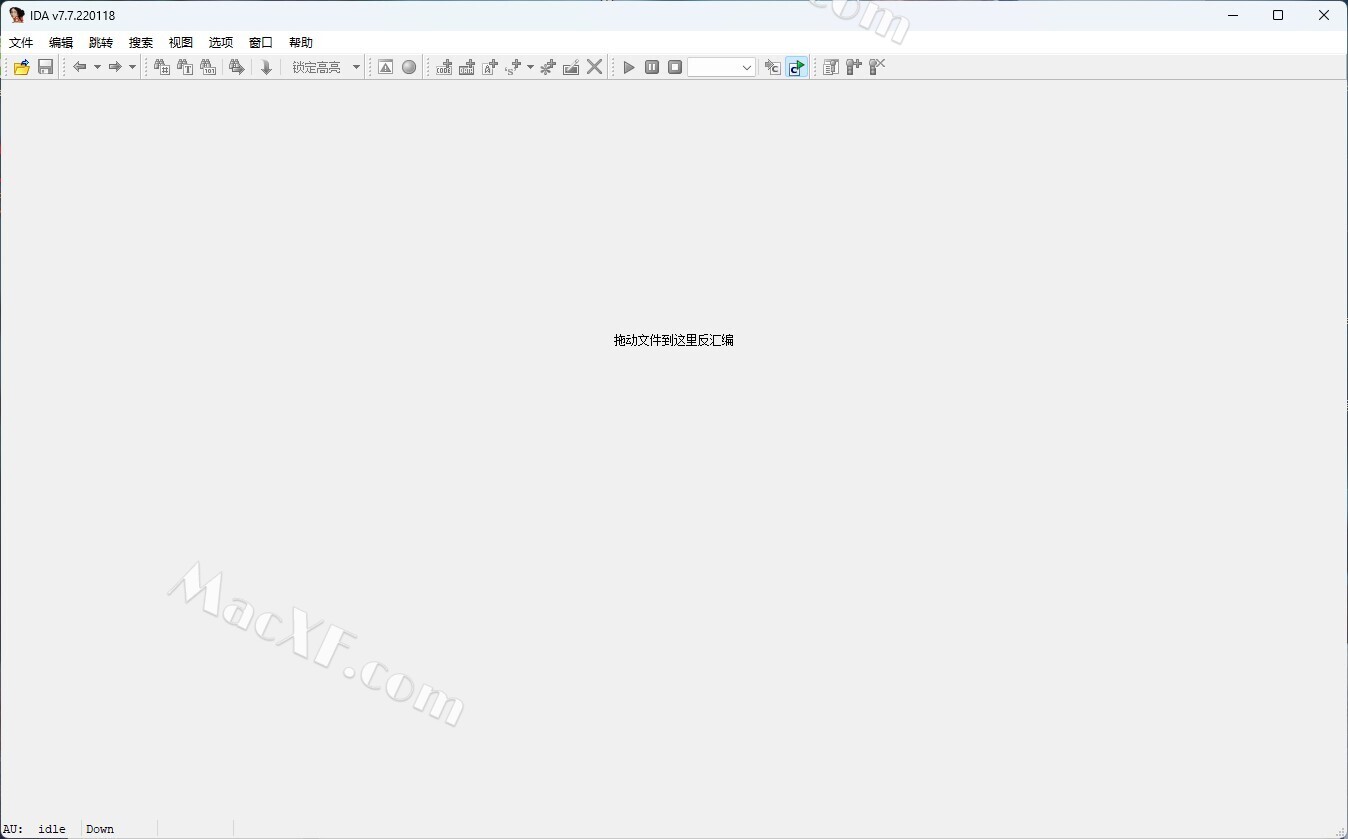Screen dimensions: 1348x839
Task: Click the Save floppy disk icon
Action: tap(45, 67)
